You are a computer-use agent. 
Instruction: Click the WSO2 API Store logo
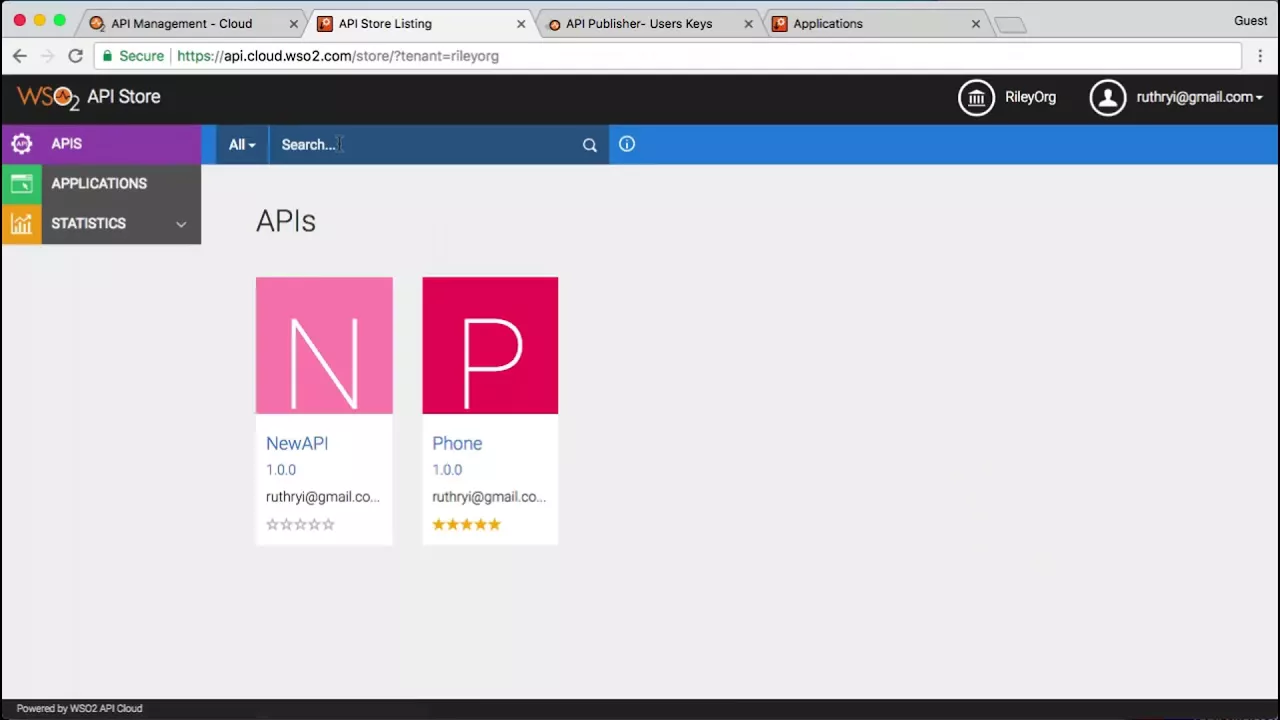pyautogui.click(x=88, y=97)
